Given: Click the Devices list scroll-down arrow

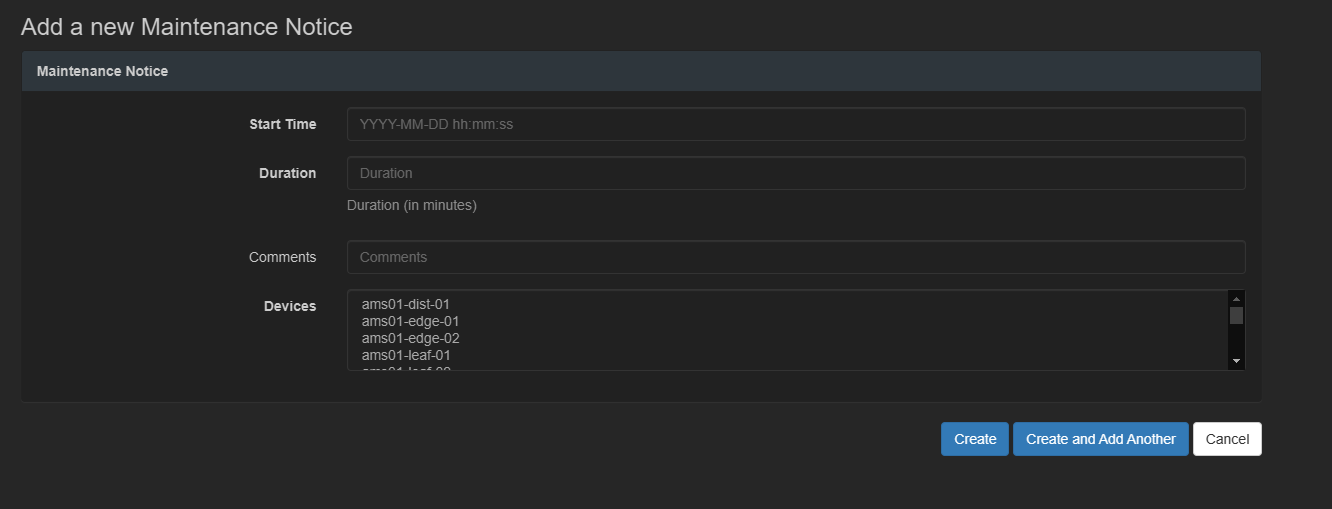Looking at the screenshot, I should coord(1236,360).
